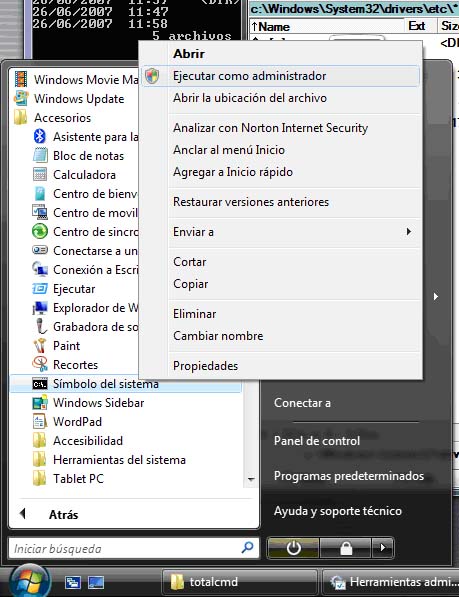
Task: Open Panel de control link
Action: (x=317, y=441)
